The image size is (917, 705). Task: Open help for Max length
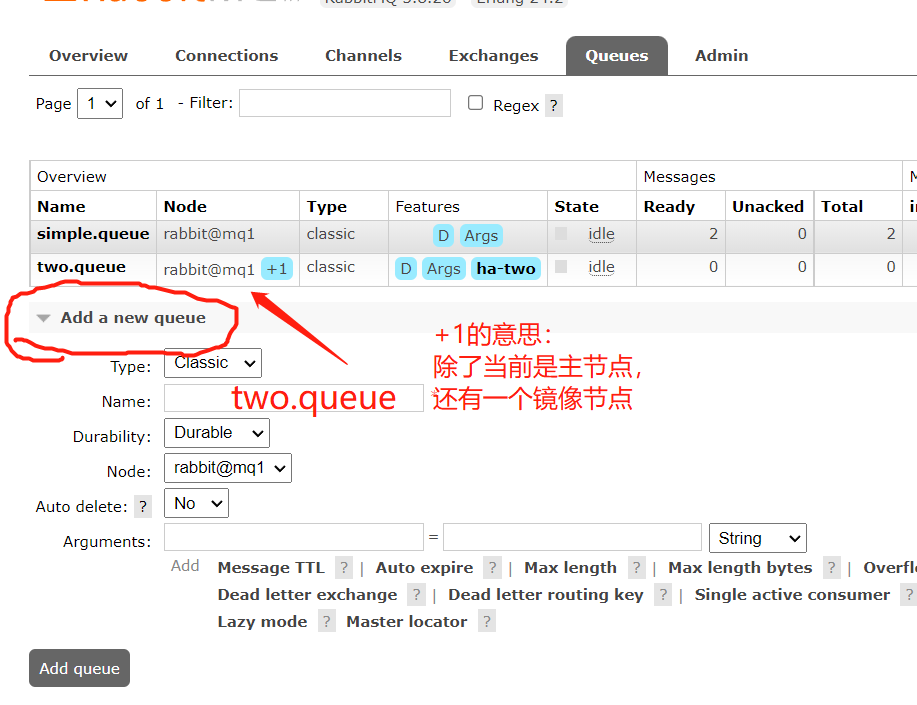[x=636, y=568]
